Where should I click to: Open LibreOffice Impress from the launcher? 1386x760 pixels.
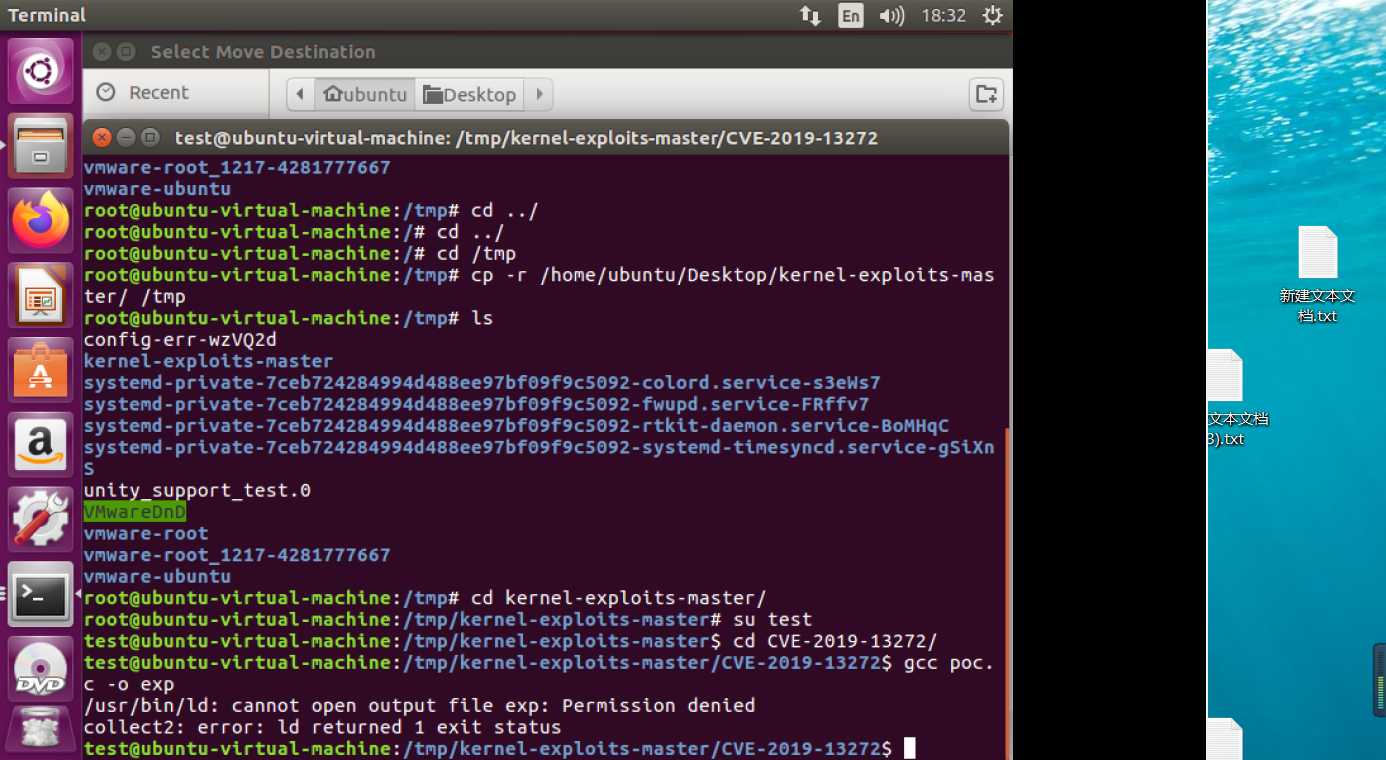tap(41, 296)
